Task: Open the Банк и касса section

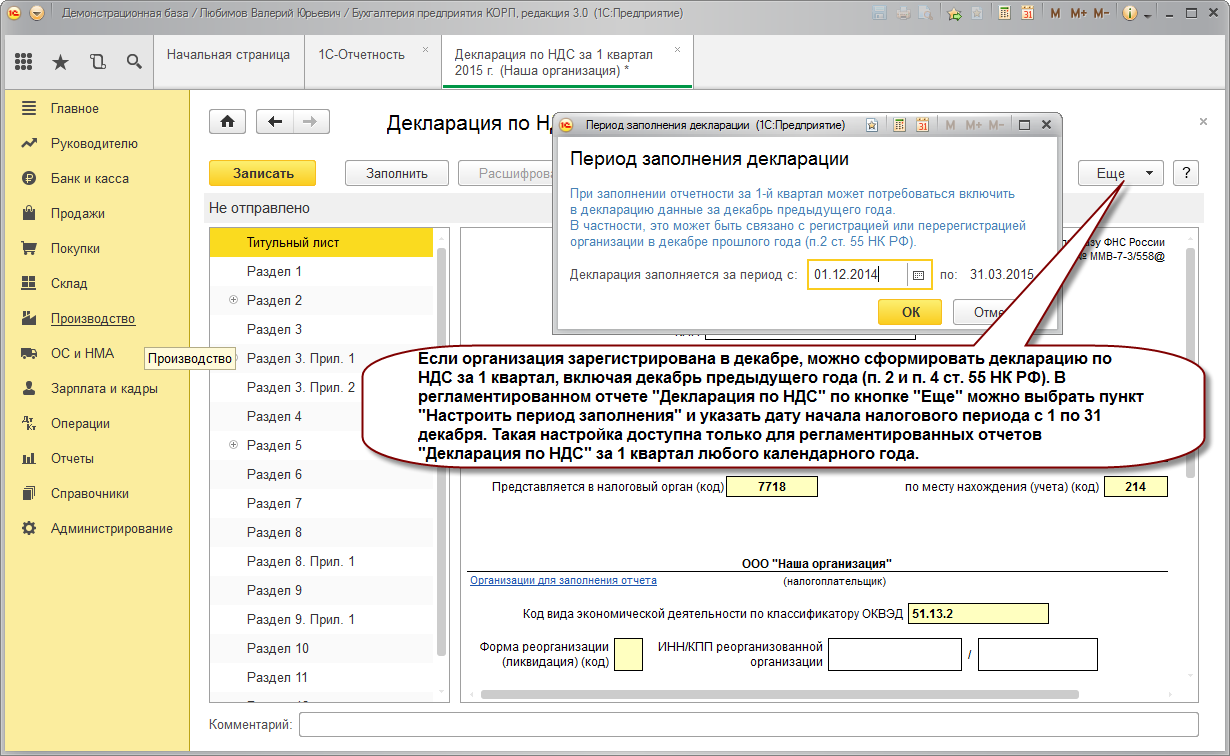Action: click(90, 178)
